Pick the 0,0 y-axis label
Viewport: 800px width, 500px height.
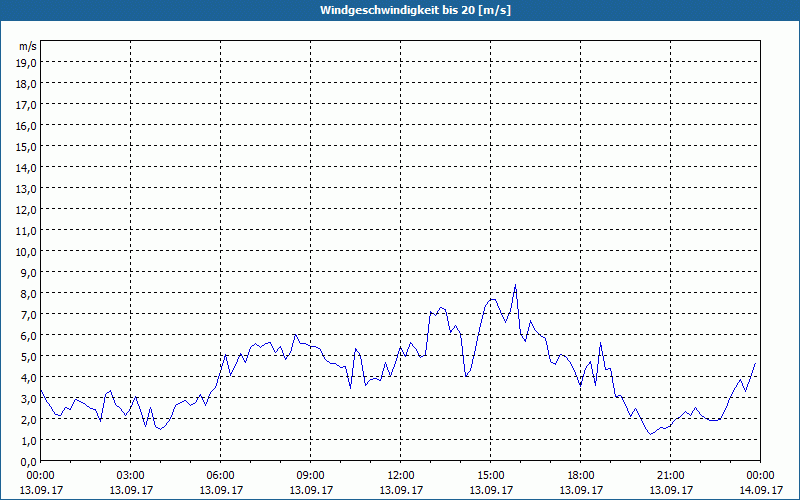click(x=30, y=462)
